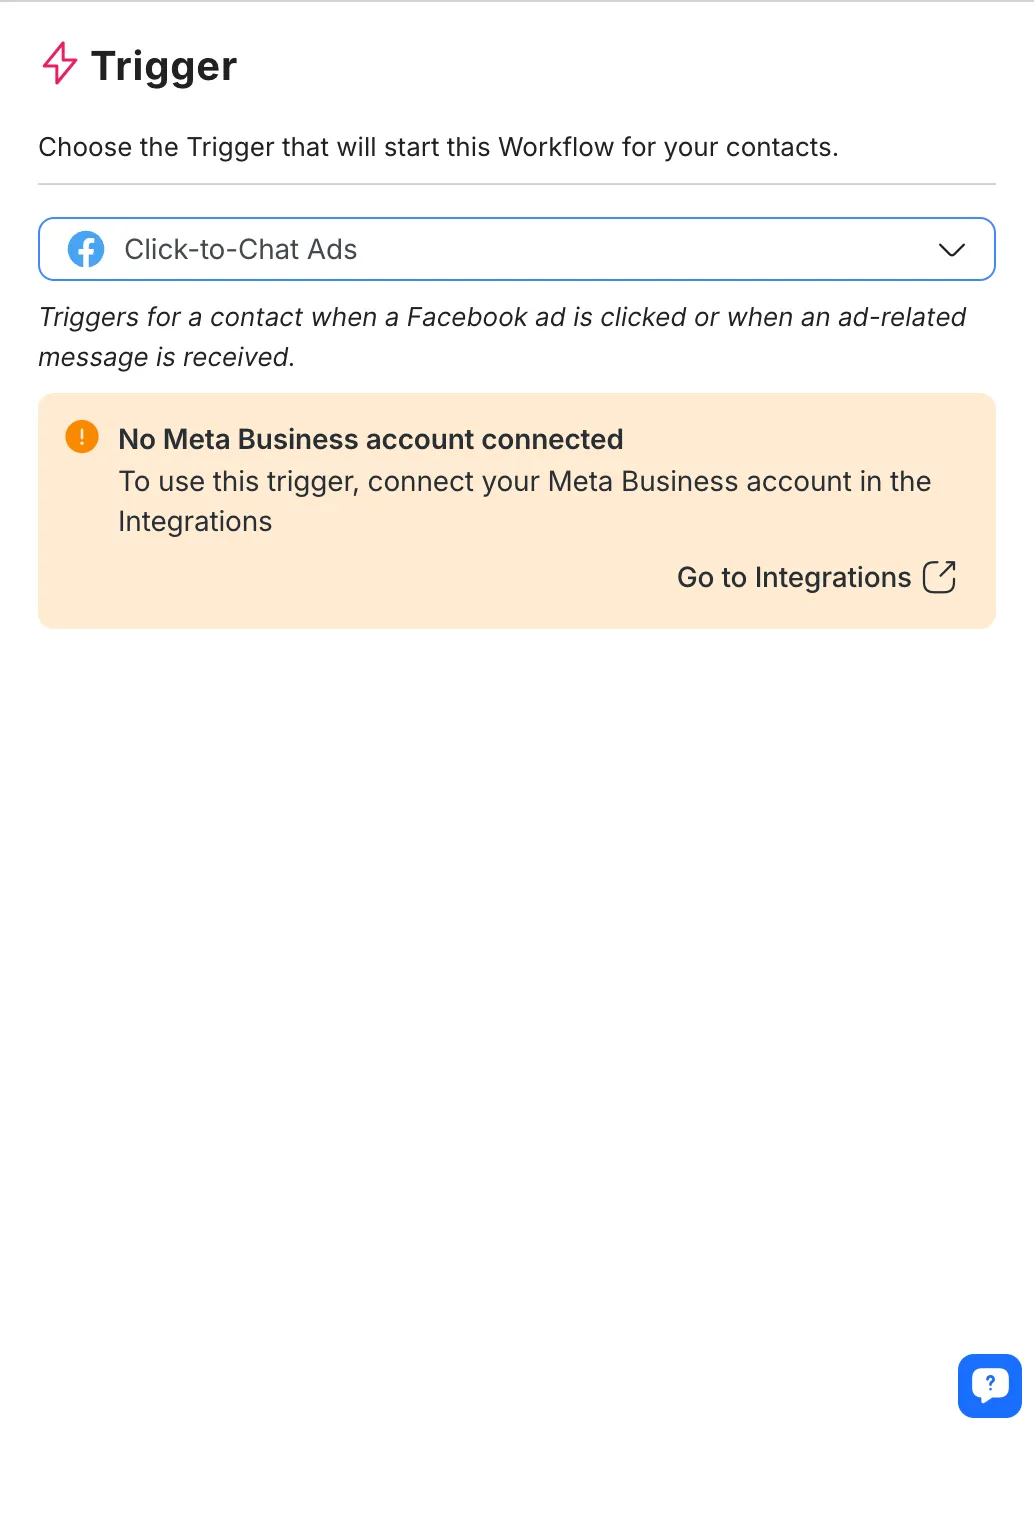Click the word "Integrations" ending the warning message
This screenshot has height=1524, width=1034.
[195, 521]
